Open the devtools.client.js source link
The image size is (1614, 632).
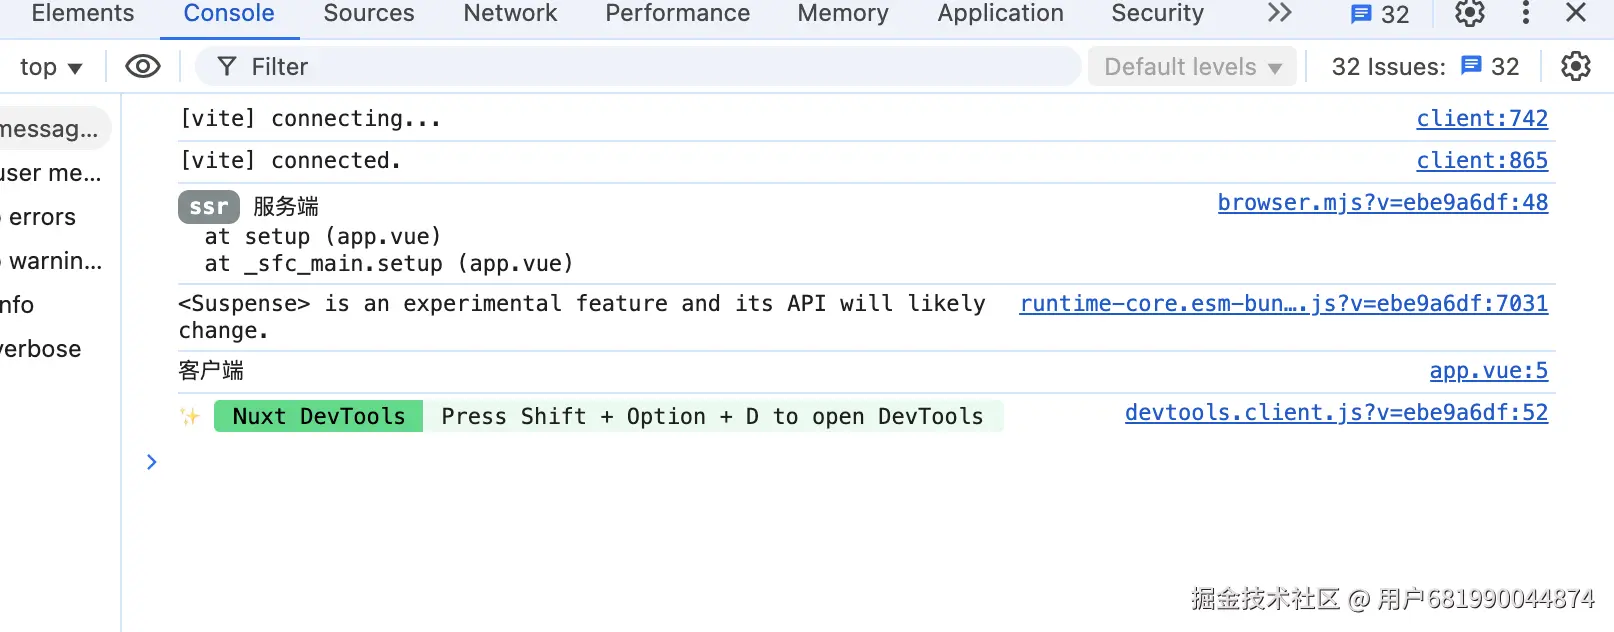coord(1336,413)
